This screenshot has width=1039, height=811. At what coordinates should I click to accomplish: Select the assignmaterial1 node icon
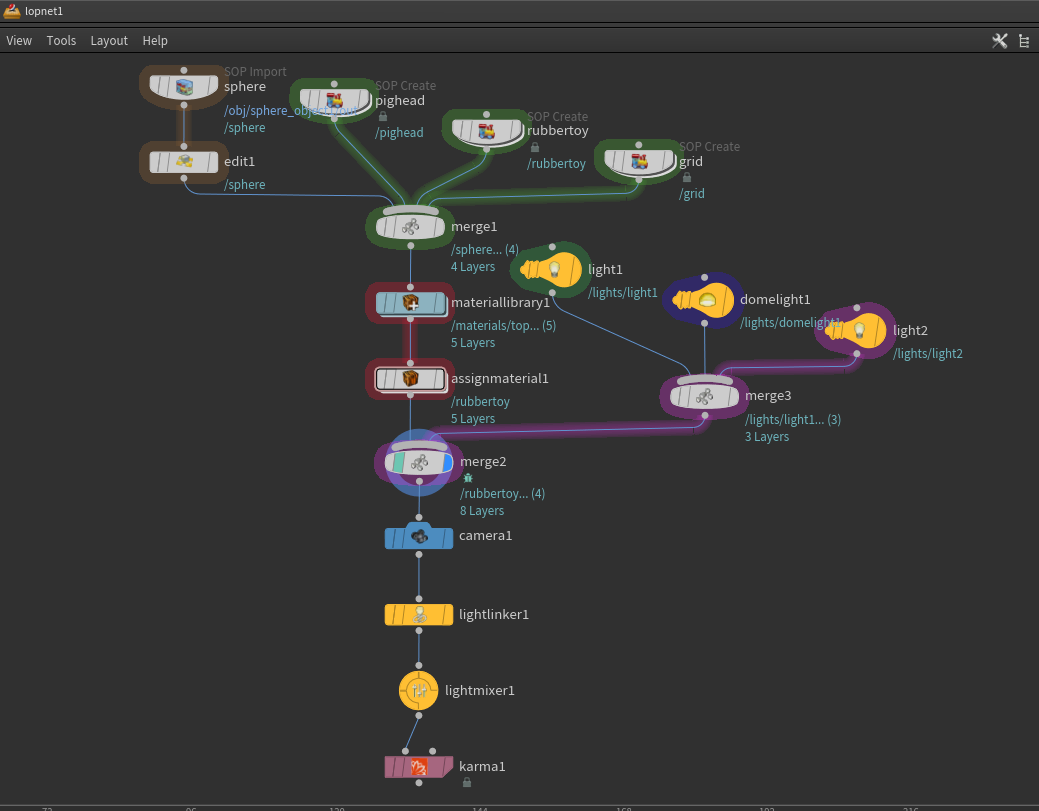point(410,379)
